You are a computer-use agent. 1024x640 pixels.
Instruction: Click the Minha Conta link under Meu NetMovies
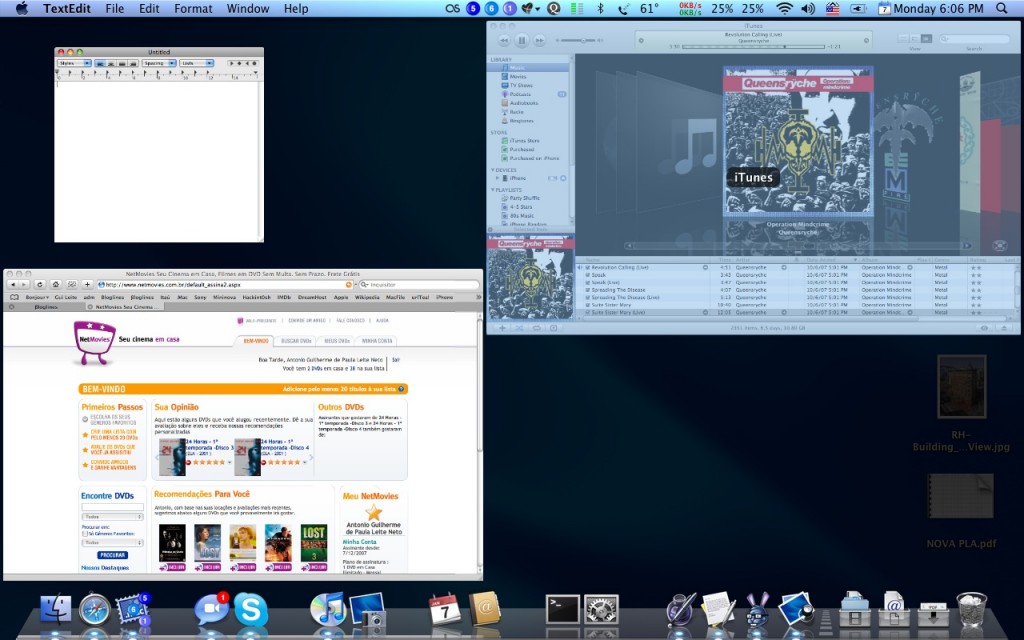point(359,542)
